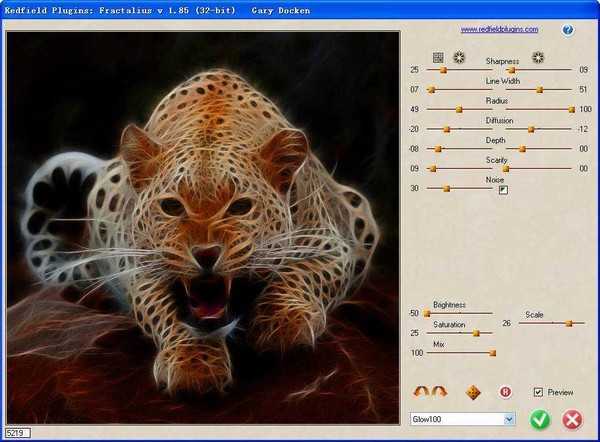Click the red circular reset icon
Screen dimensions: 600x442
tap(505, 391)
